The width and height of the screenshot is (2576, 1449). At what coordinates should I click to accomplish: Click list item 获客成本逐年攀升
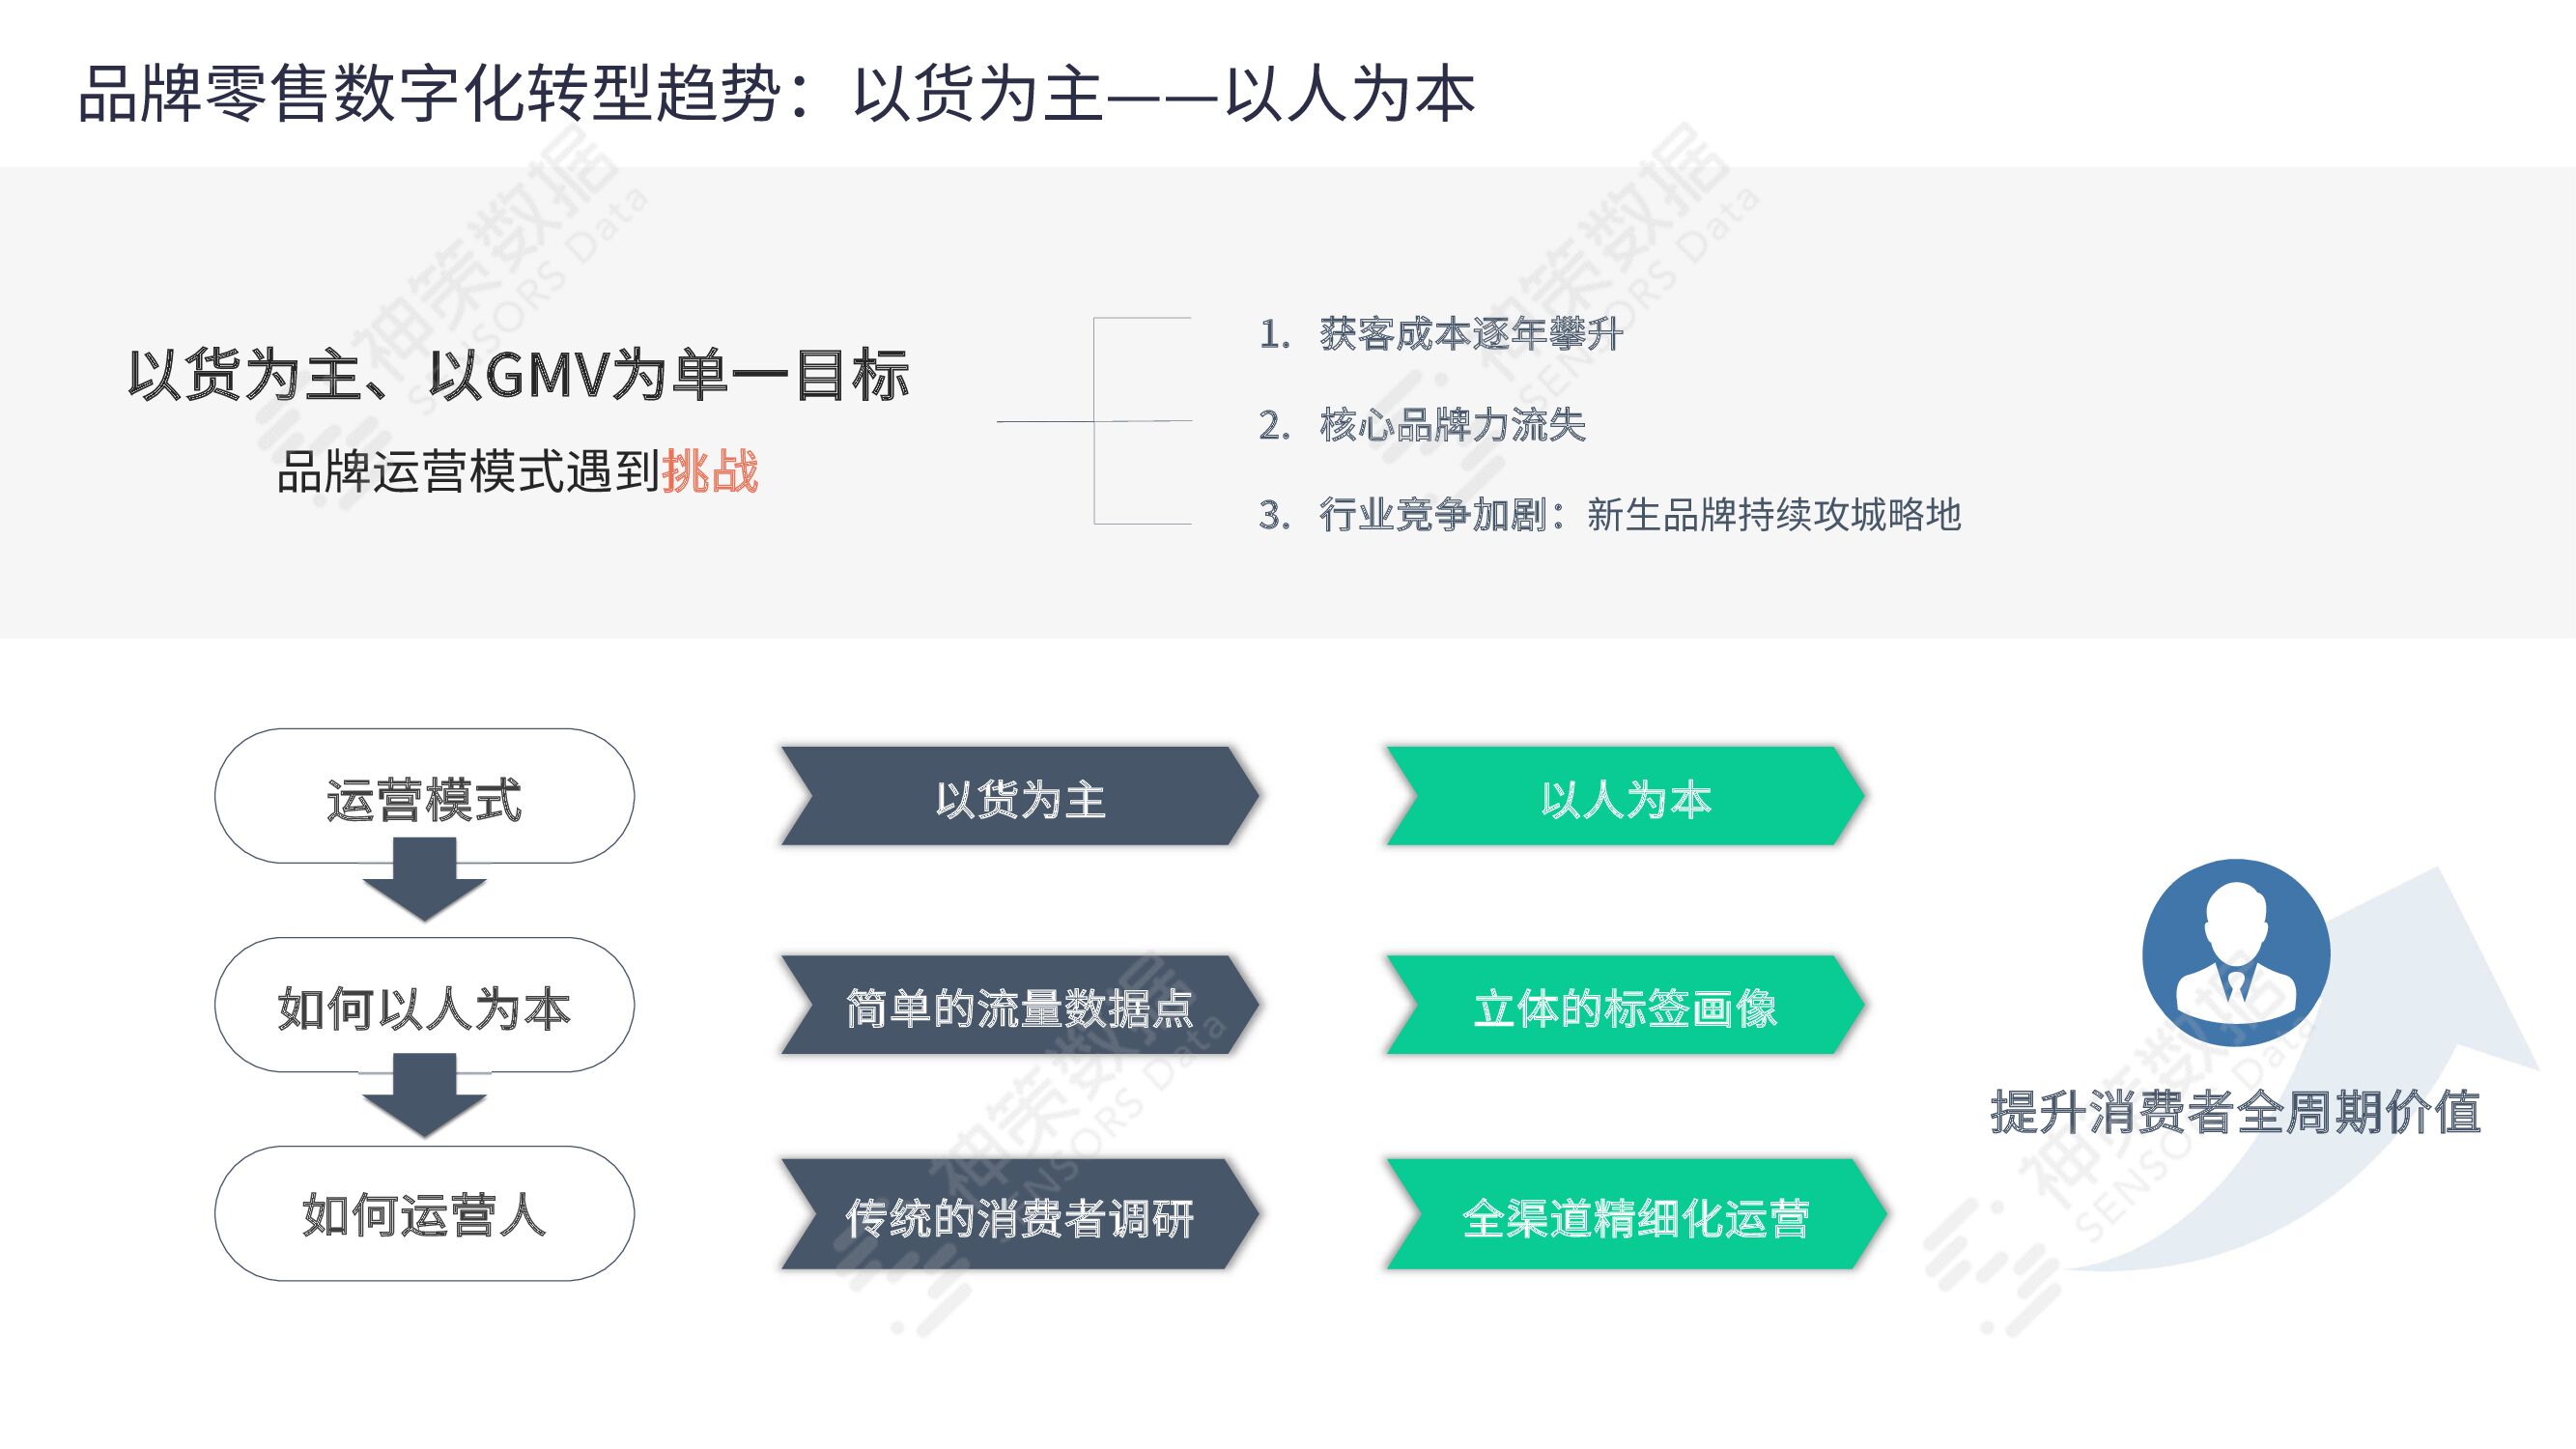1470,334
